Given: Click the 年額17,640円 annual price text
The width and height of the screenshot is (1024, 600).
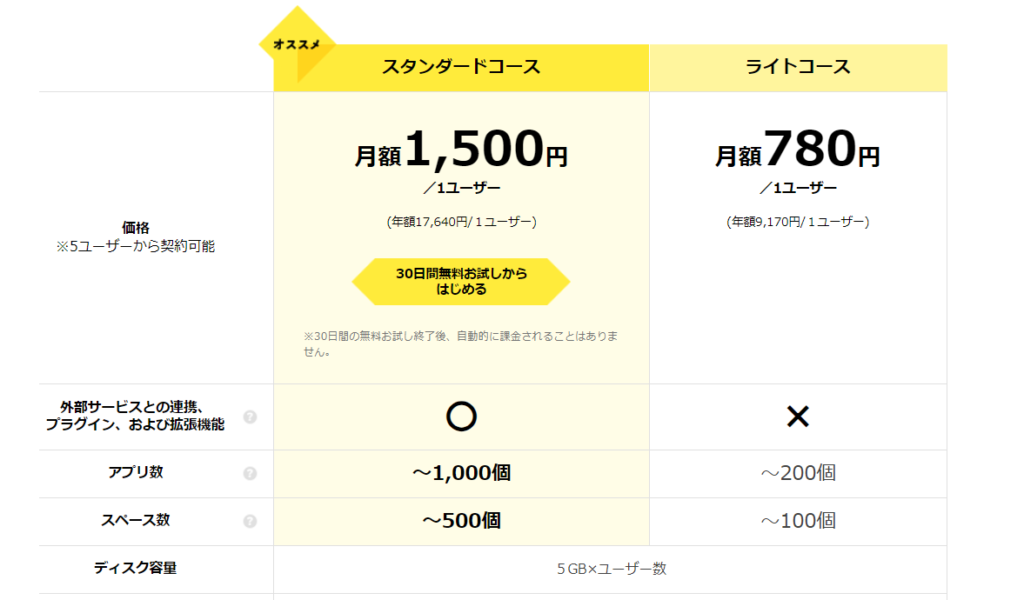Looking at the screenshot, I should tap(461, 222).
